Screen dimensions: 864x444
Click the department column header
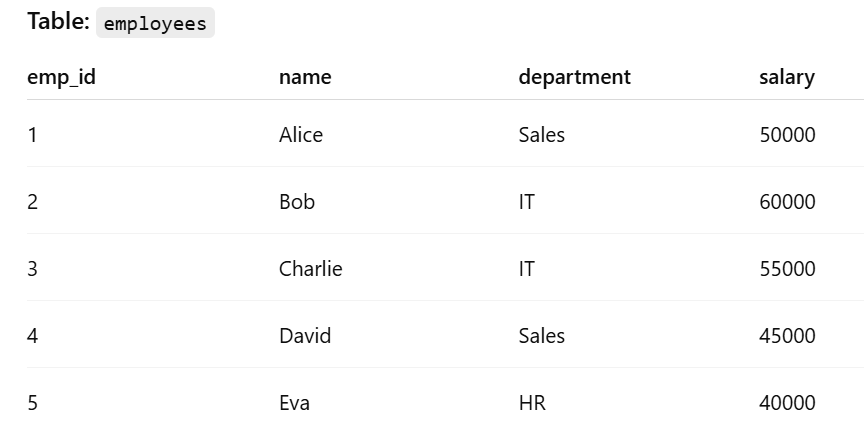coord(575,77)
